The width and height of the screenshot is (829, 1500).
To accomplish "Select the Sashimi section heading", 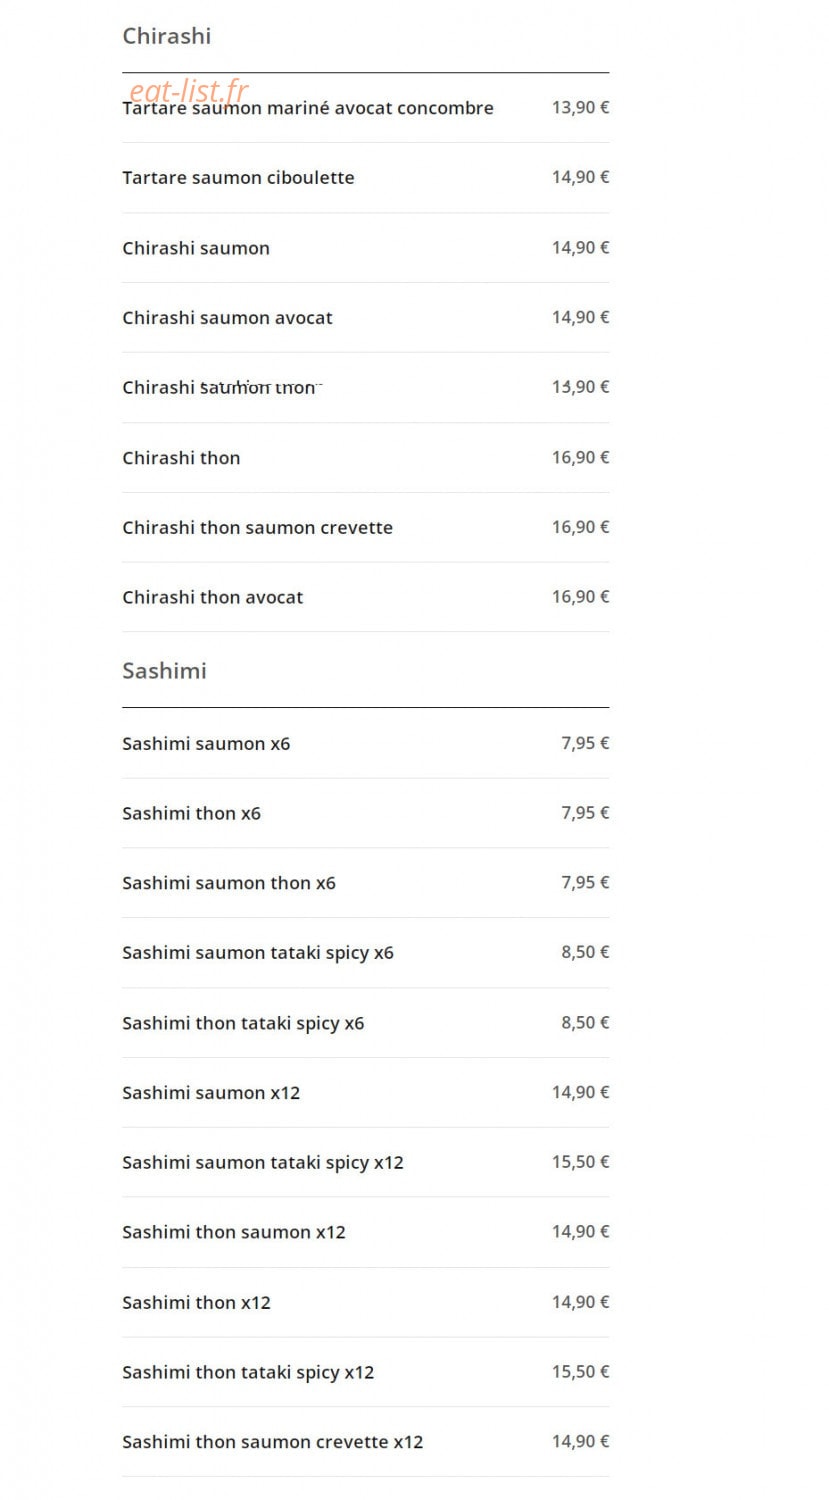I will pyautogui.click(x=164, y=671).
